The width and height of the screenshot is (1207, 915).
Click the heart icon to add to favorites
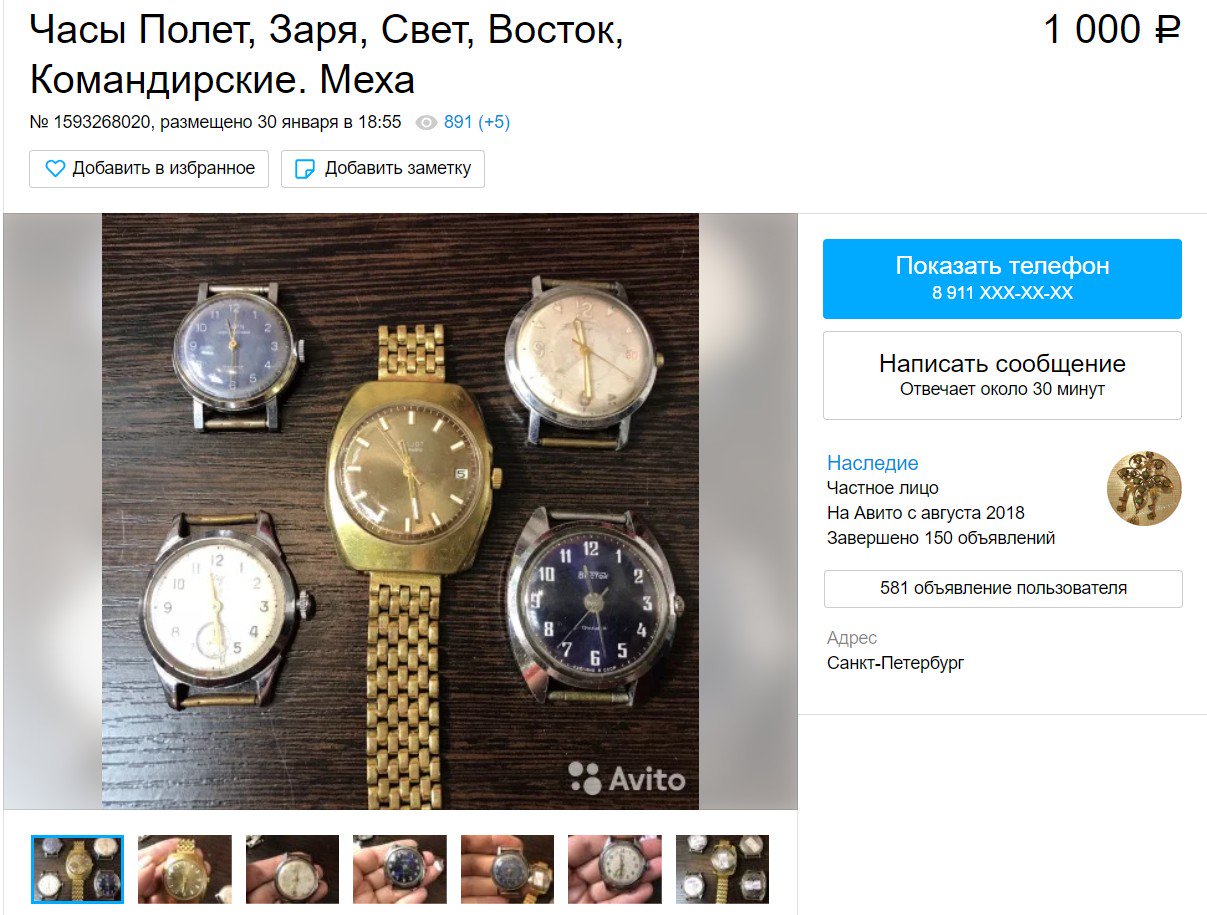pos(55,169)
